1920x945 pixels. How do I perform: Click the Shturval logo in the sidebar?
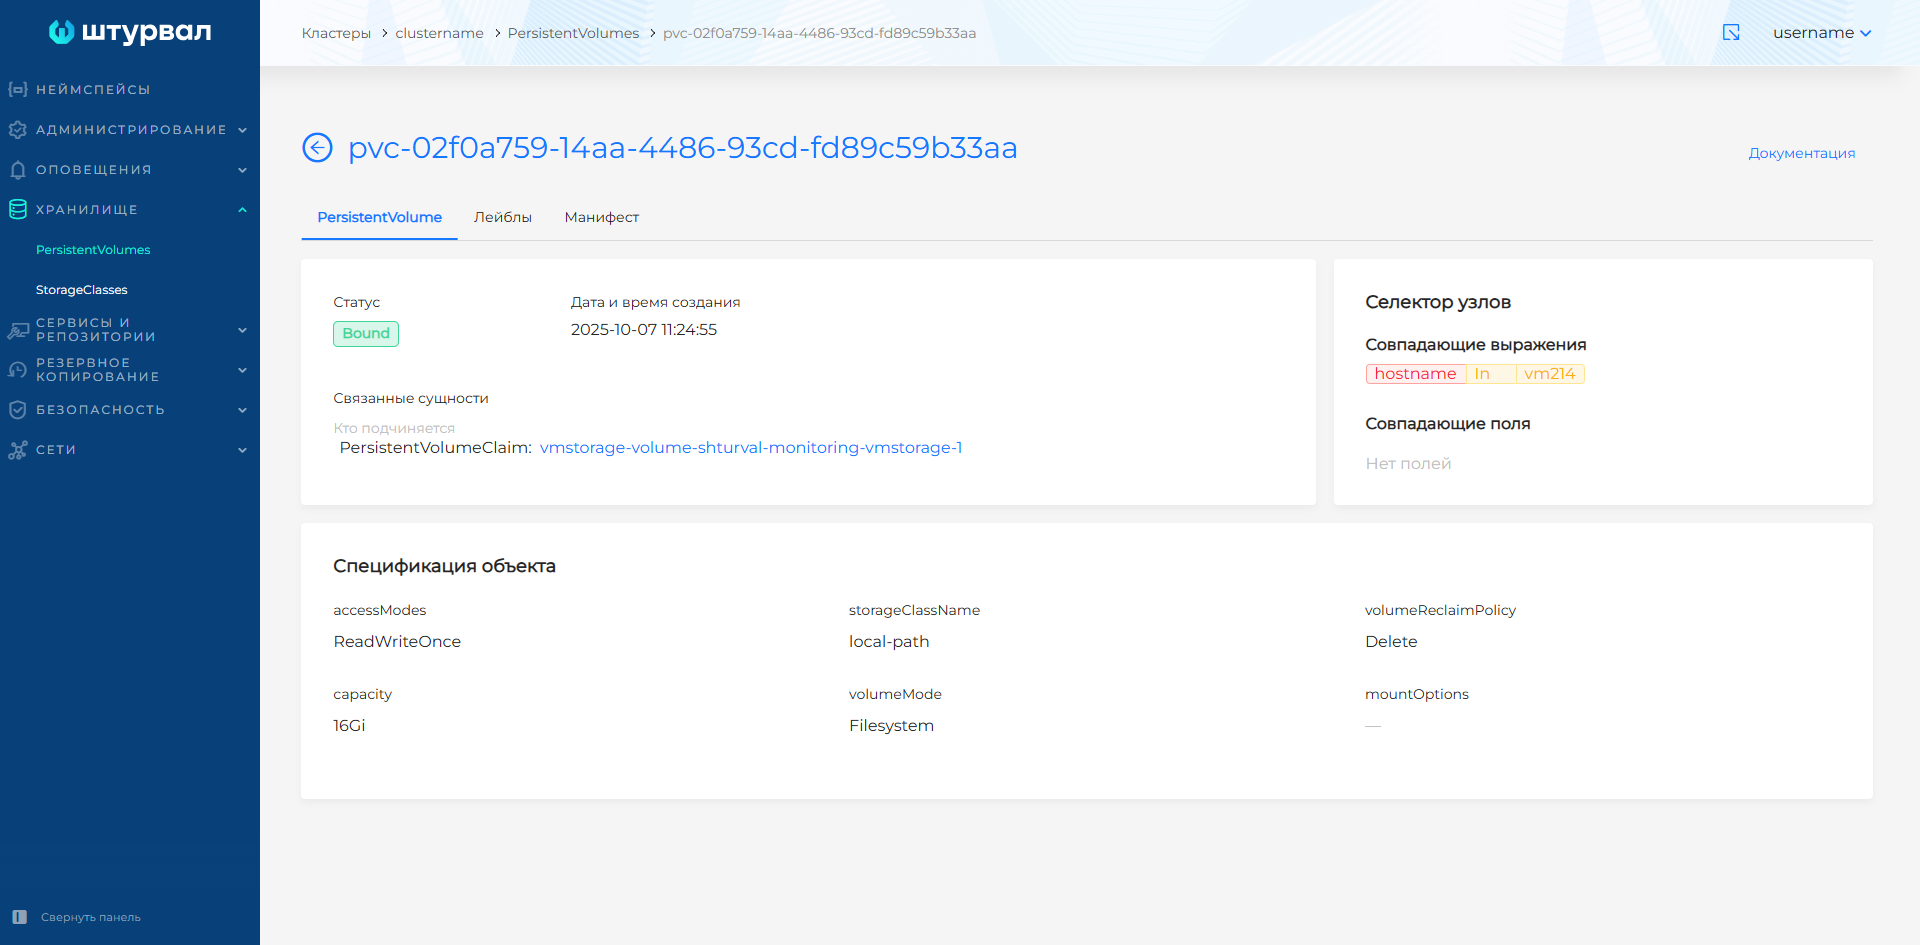point(130,32)
